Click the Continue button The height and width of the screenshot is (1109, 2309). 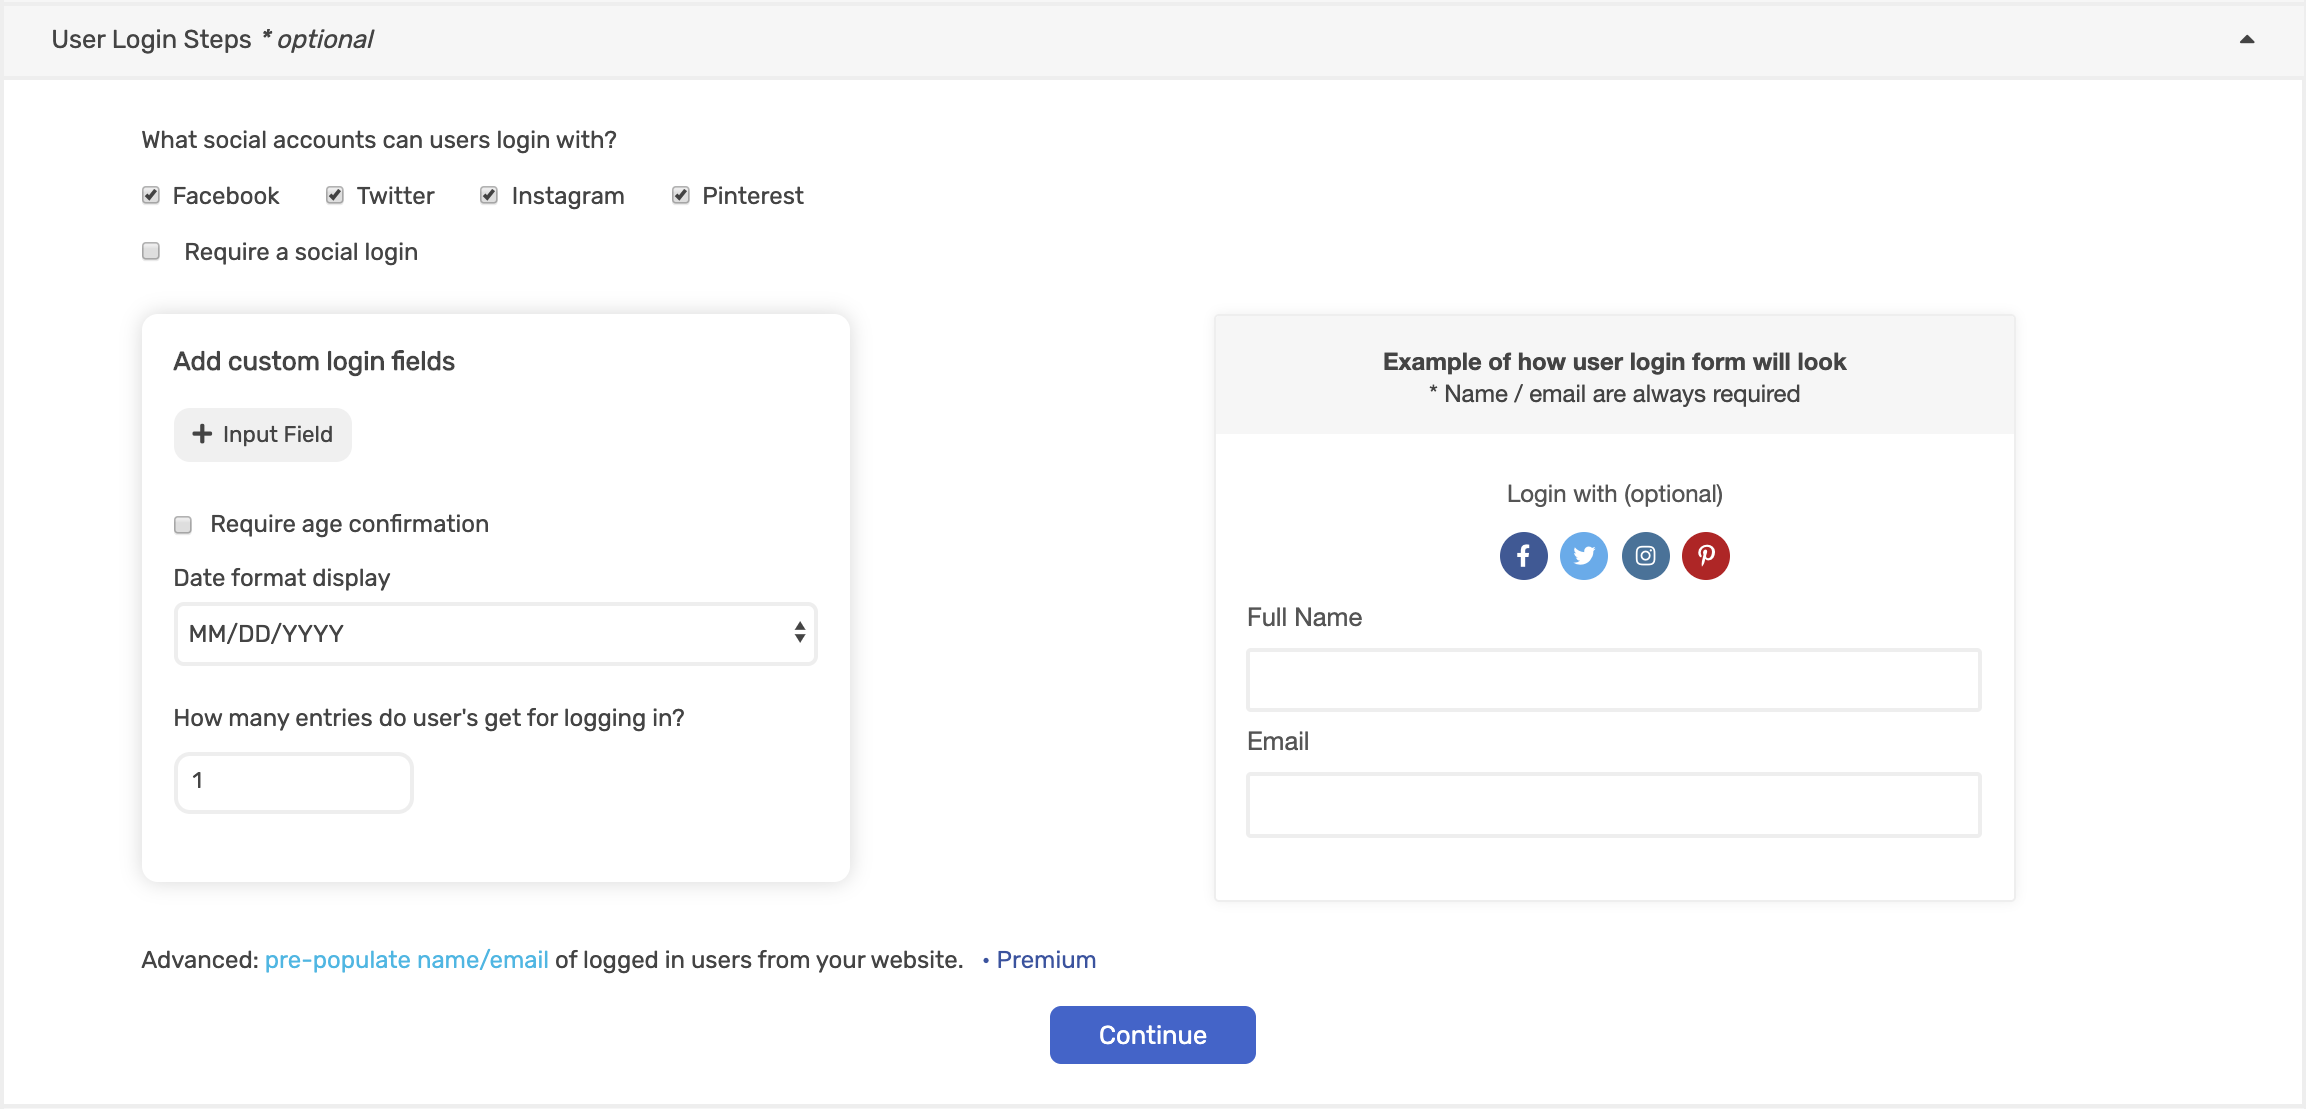pyautogui.click(x=1152, y=1035)
